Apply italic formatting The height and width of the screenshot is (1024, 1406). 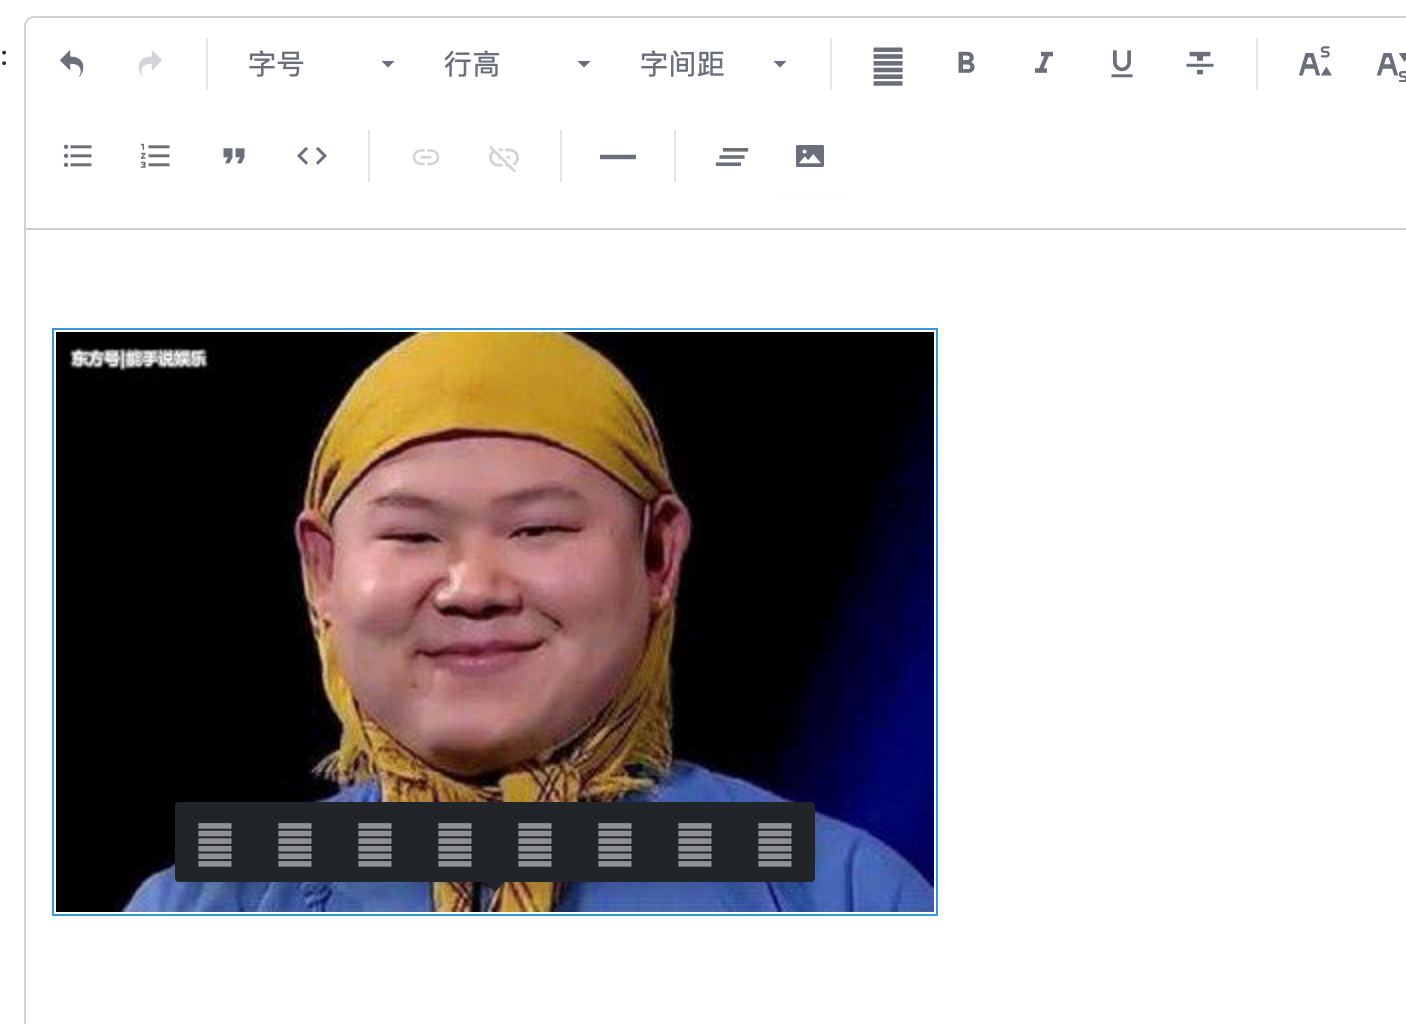tap(1043, 63)
